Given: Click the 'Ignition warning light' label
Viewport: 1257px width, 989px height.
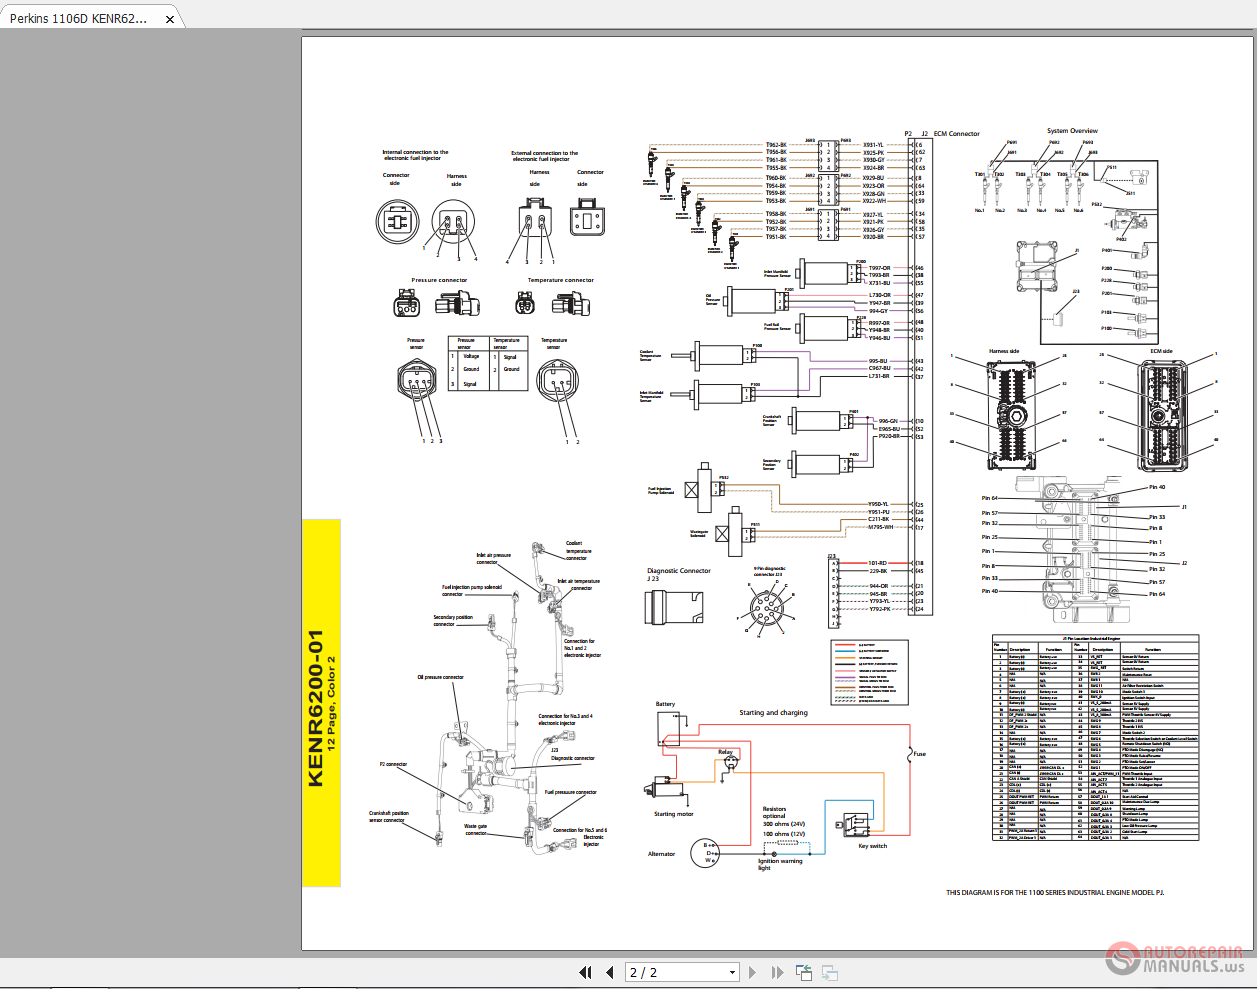Looking at the screenshot, I should click(780, 864).
